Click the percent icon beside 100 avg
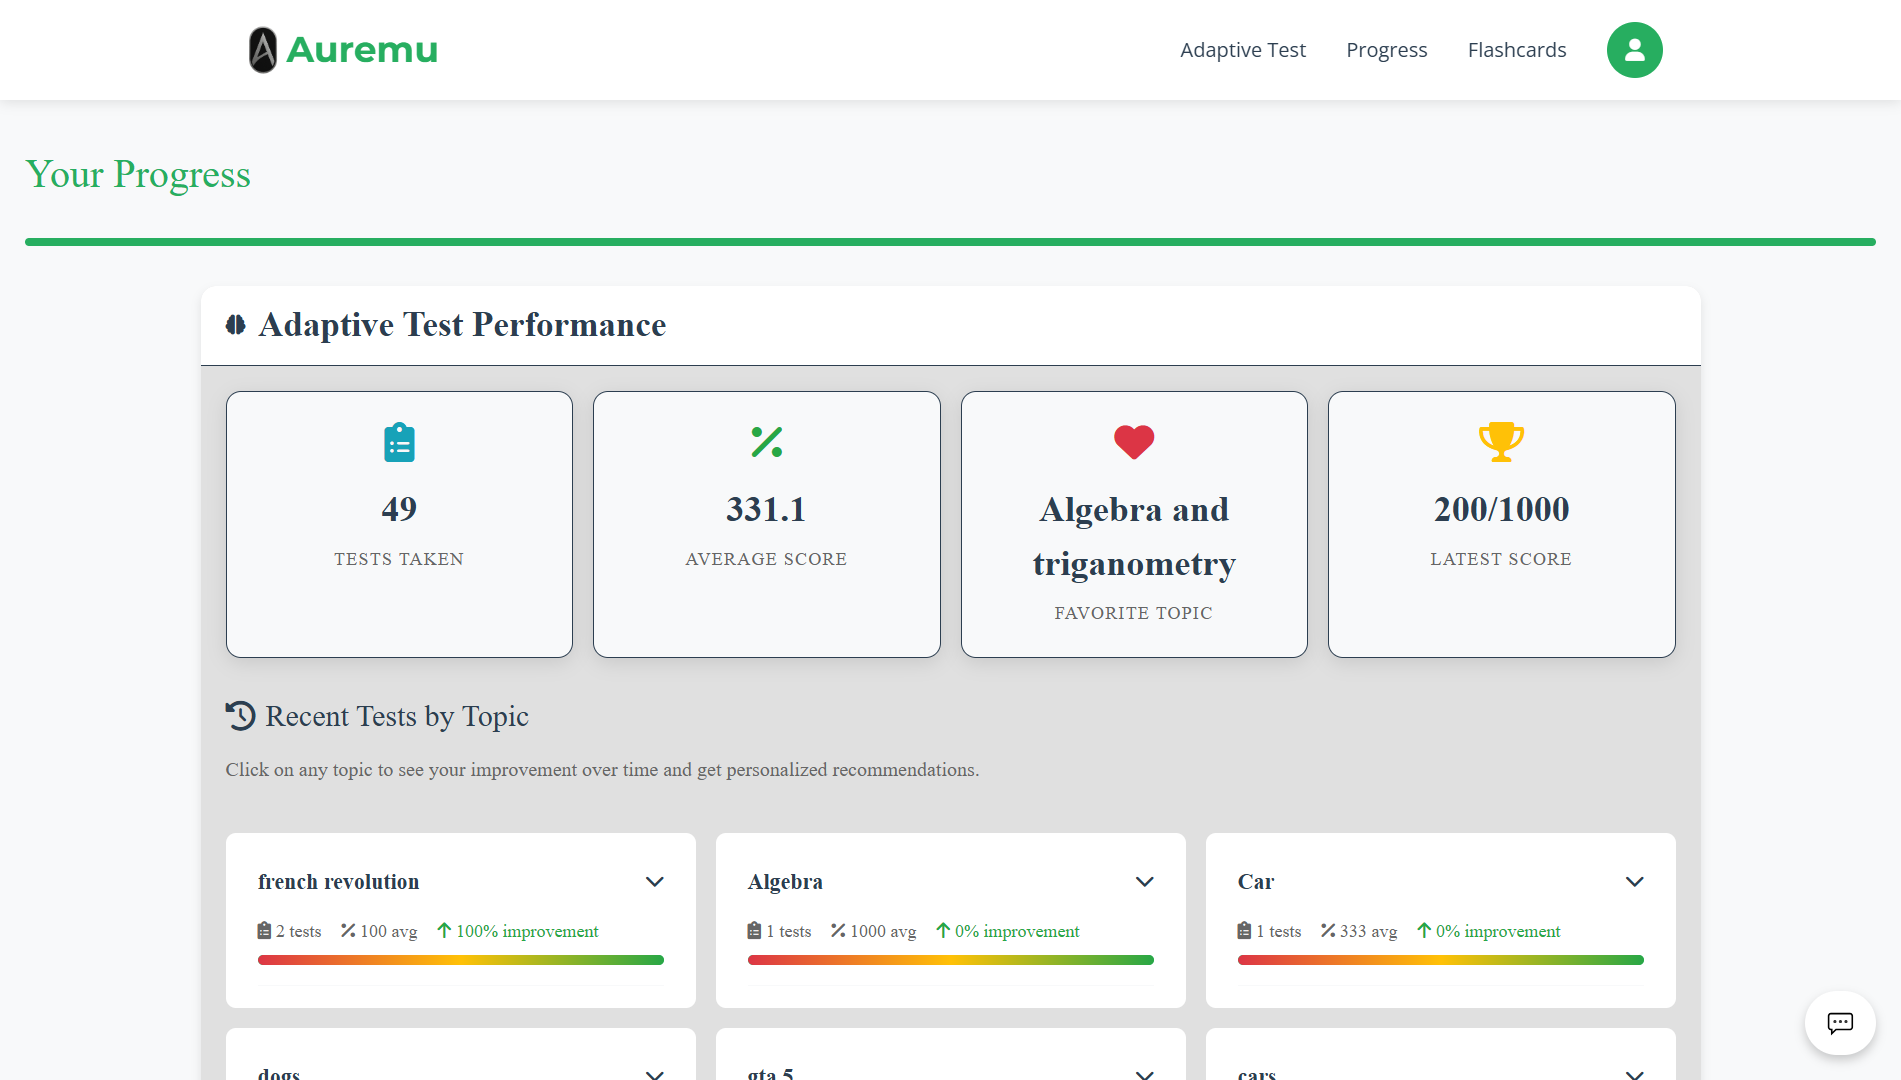 348,931
